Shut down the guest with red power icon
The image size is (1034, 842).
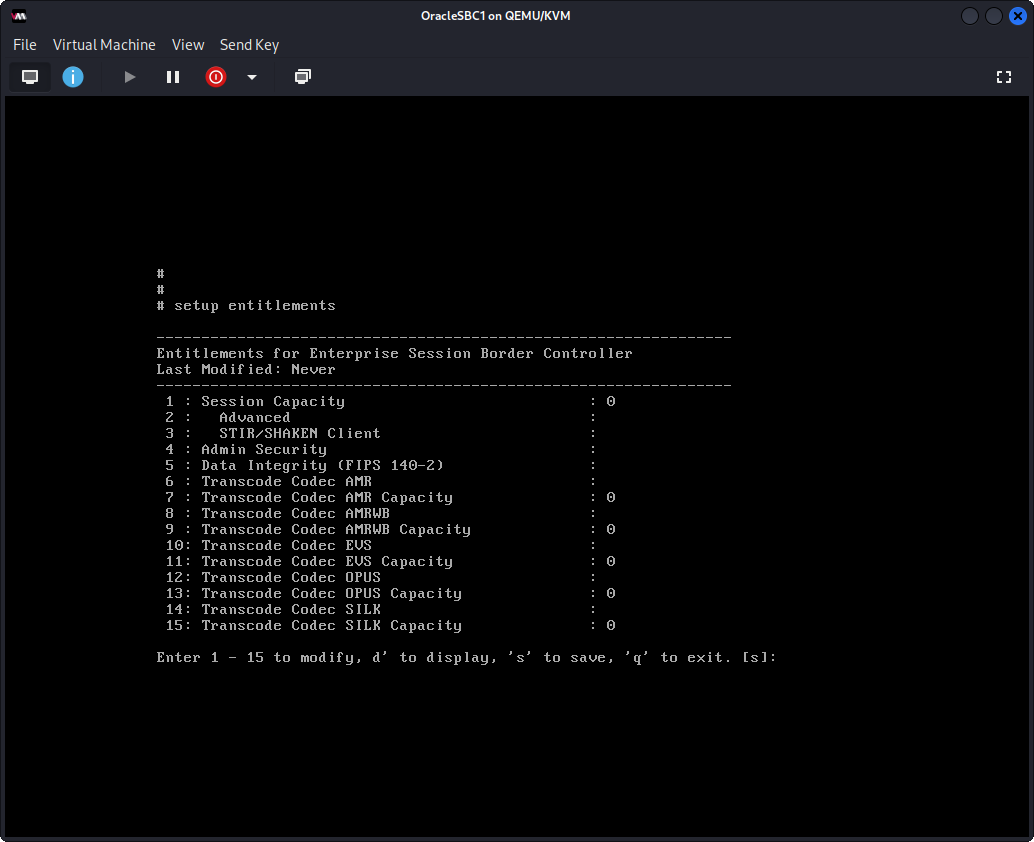(216, 77)
